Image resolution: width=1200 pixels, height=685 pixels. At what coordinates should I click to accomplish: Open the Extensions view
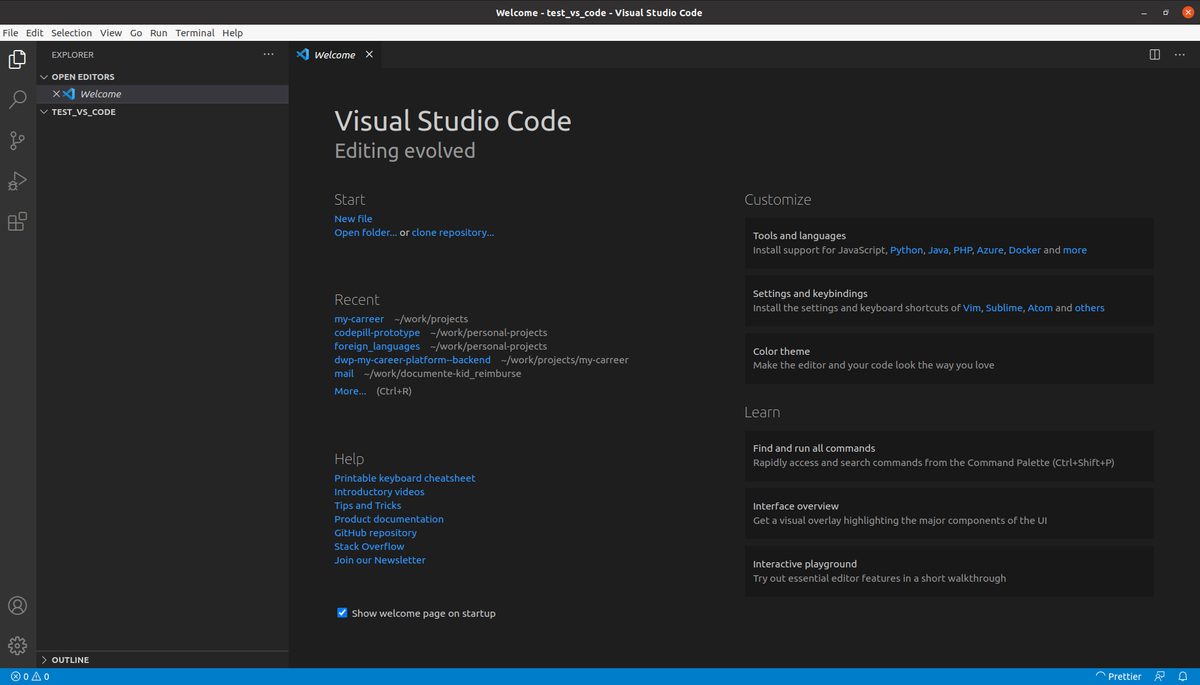pos(17,221)
